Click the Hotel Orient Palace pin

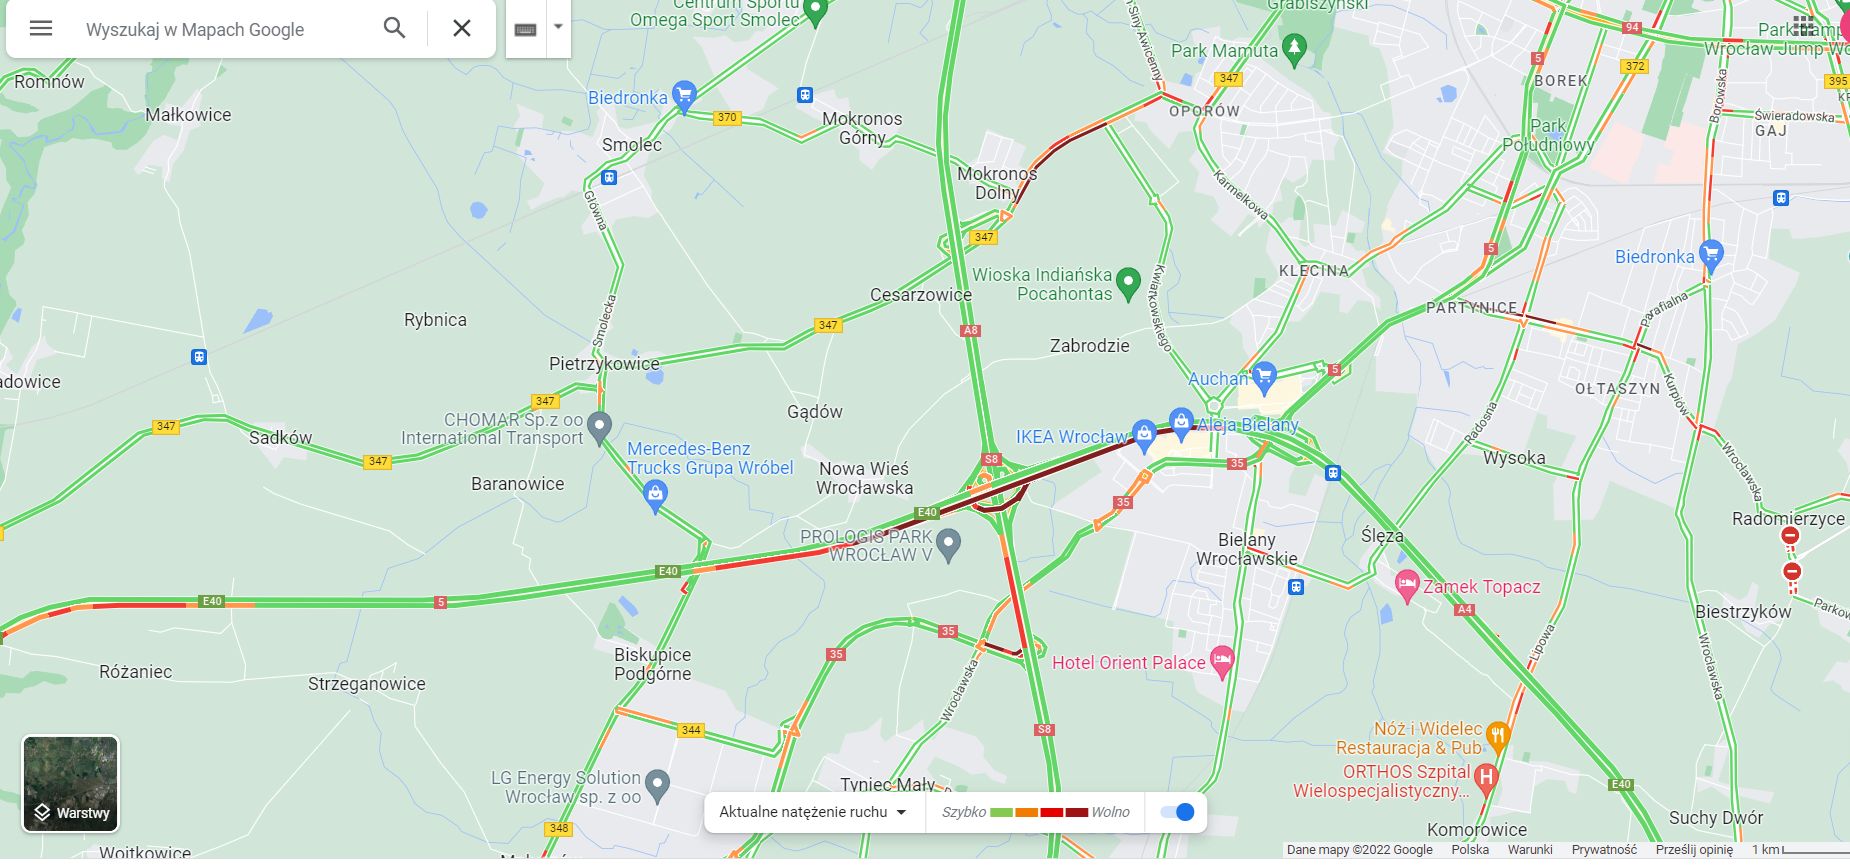click(x=1222, y=660)
